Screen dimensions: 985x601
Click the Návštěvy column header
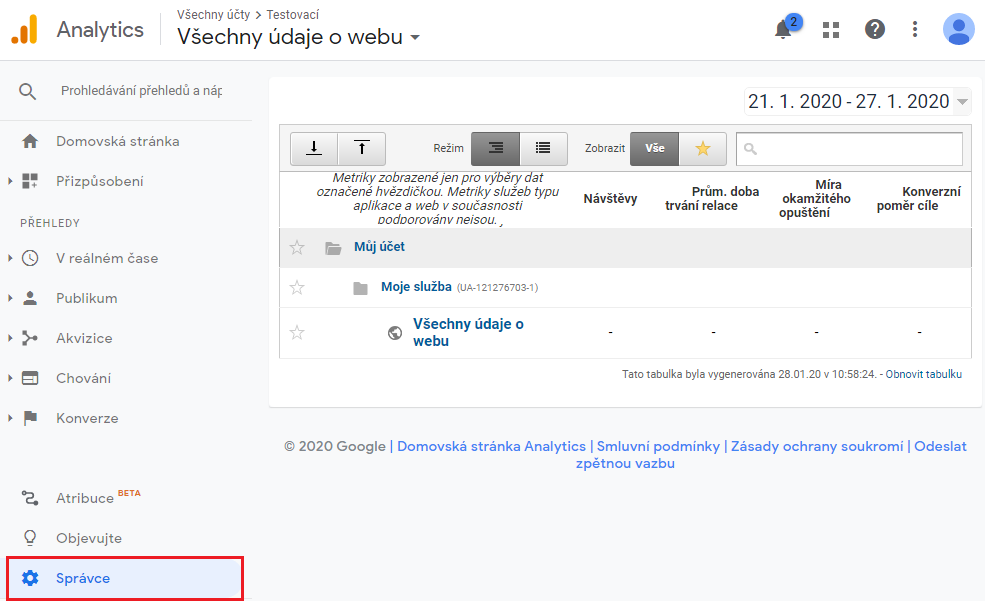[610, 199]
